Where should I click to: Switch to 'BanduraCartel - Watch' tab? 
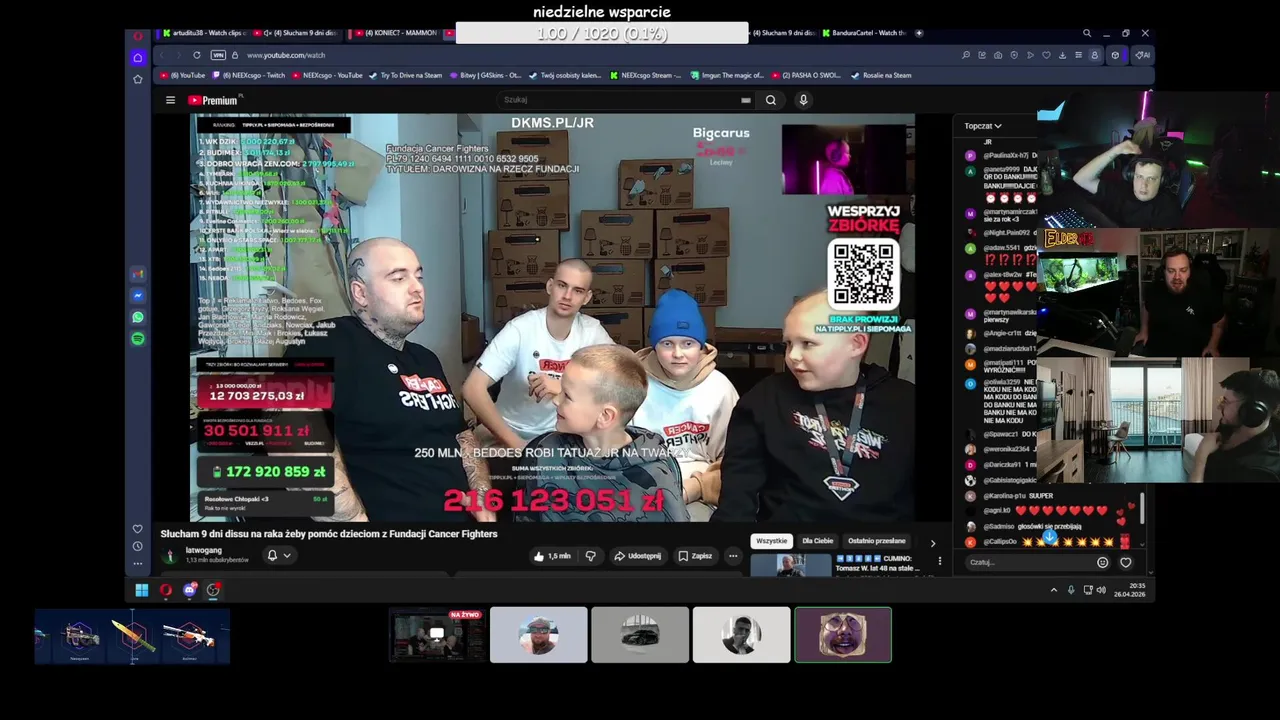[864, 33]
